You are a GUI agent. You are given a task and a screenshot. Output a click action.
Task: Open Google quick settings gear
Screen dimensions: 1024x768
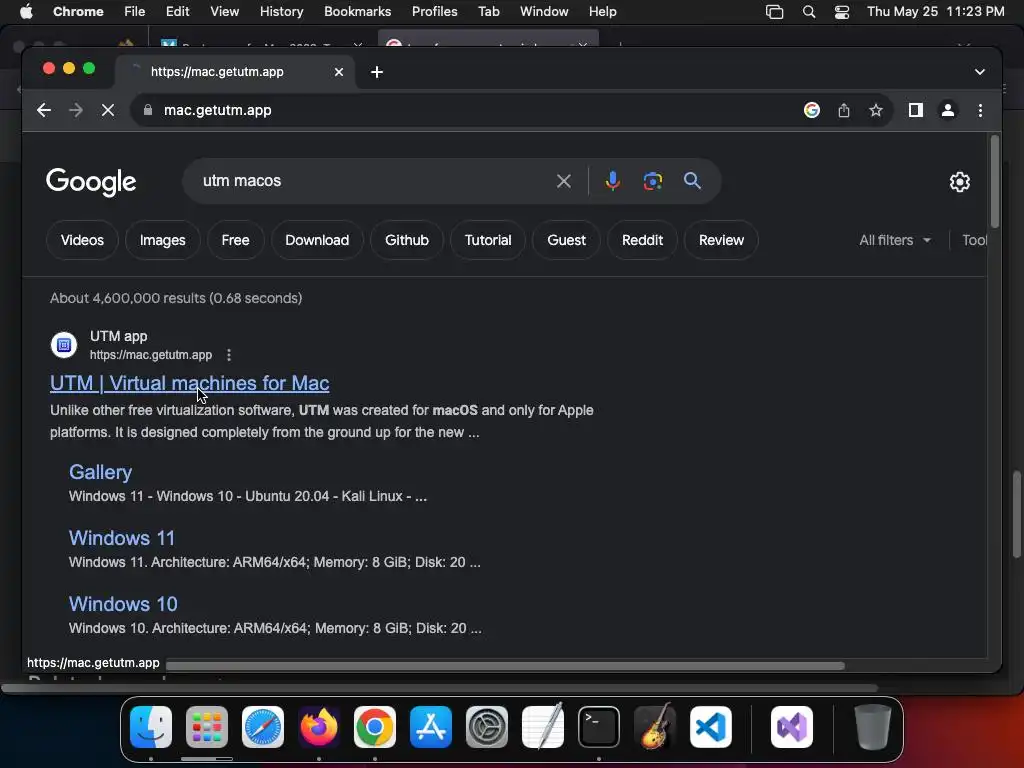(959, 182)
